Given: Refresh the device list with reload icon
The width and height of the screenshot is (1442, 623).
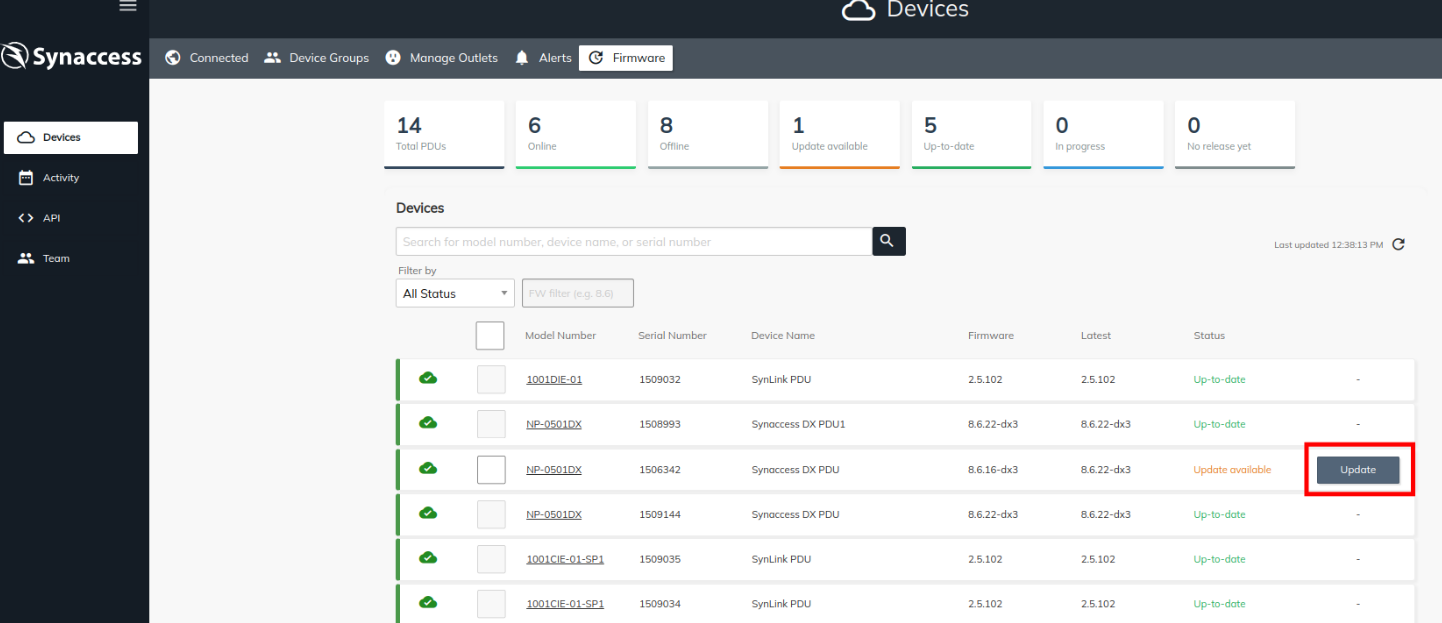Looking at the screenshot, I should [x=1398, y=244].
